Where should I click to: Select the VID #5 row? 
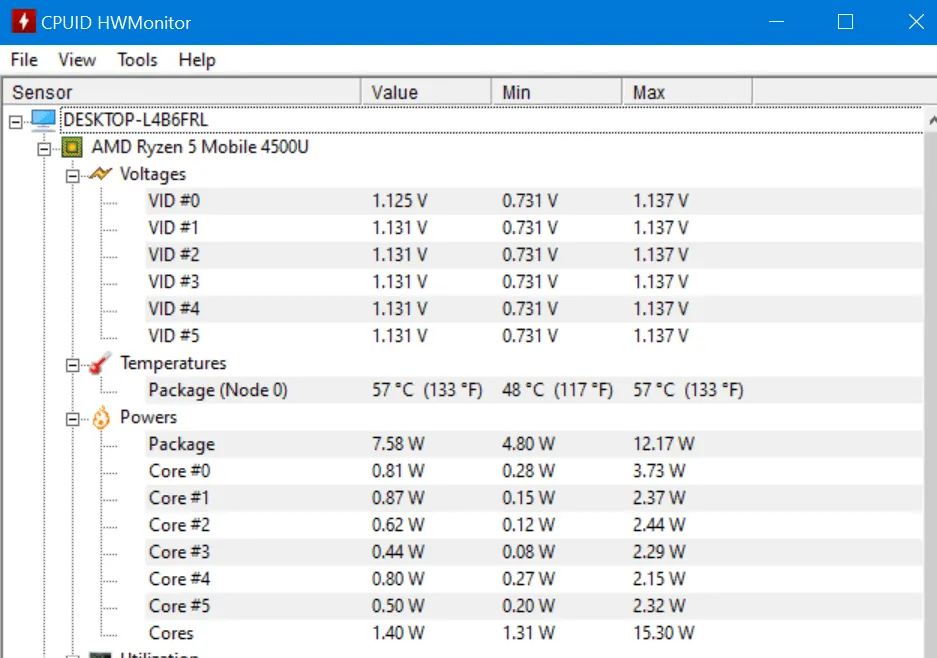tap(534, 336)
